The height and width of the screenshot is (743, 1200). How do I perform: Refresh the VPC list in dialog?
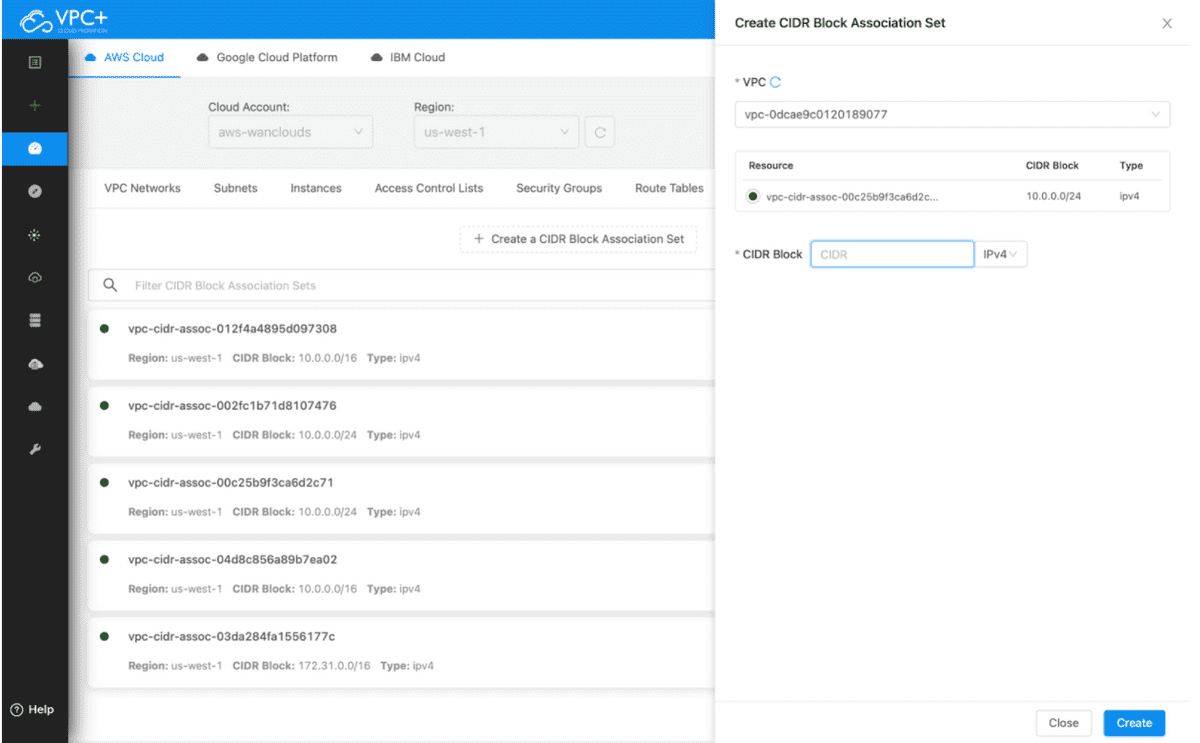[x=775, y=82]
